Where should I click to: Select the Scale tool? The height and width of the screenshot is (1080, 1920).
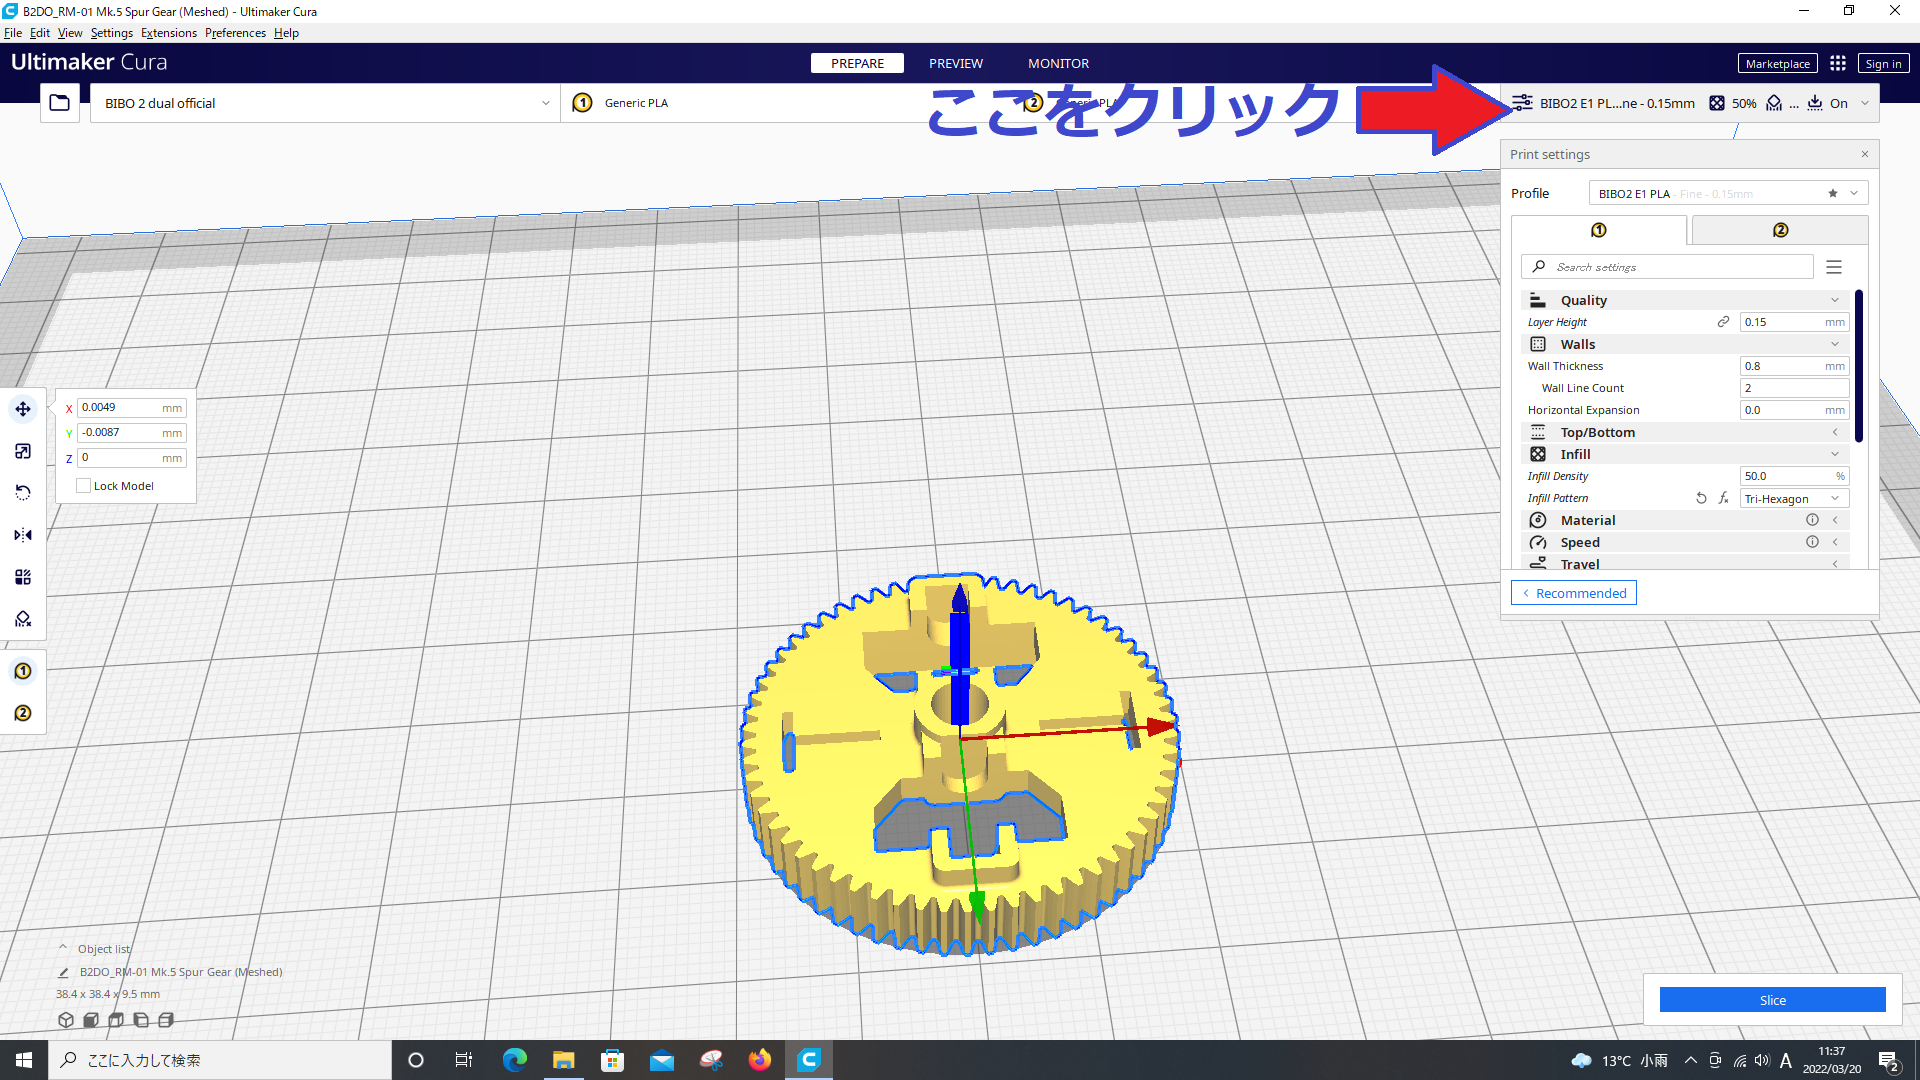pyautogui.click(x=23, y=451)
